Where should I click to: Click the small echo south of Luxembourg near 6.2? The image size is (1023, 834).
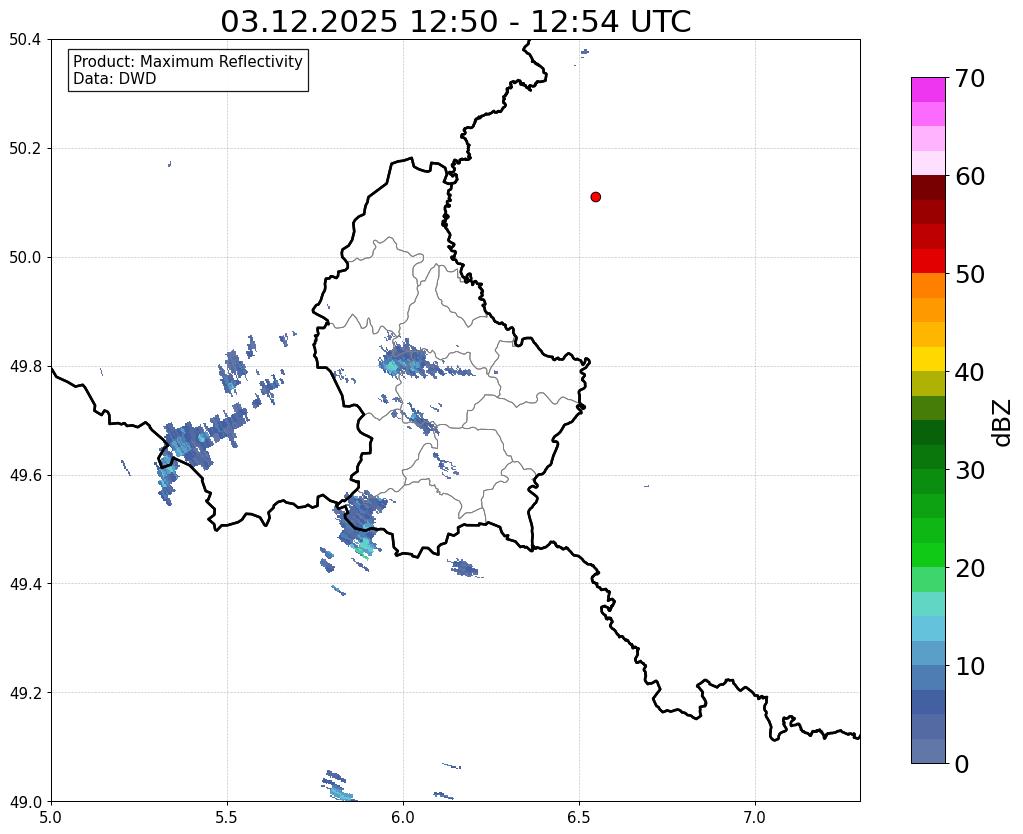[x=465, y=568]
